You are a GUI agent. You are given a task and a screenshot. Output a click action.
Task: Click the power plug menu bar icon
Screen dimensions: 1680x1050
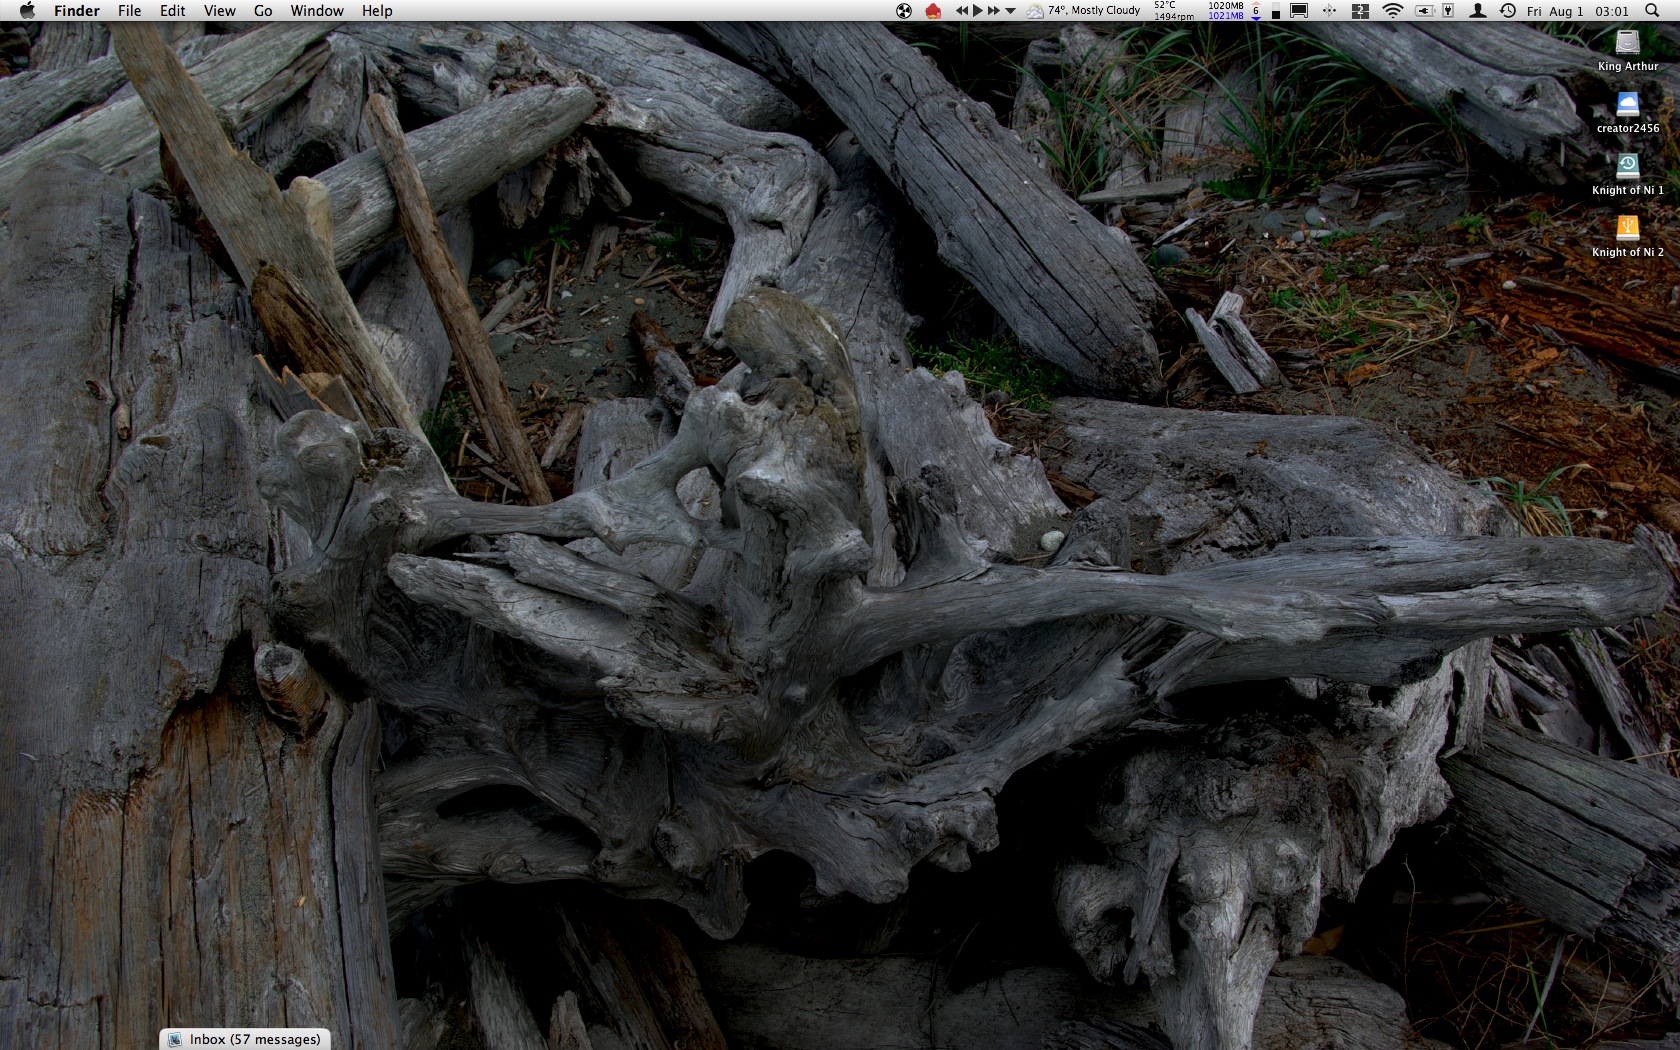coord(1447,11)
